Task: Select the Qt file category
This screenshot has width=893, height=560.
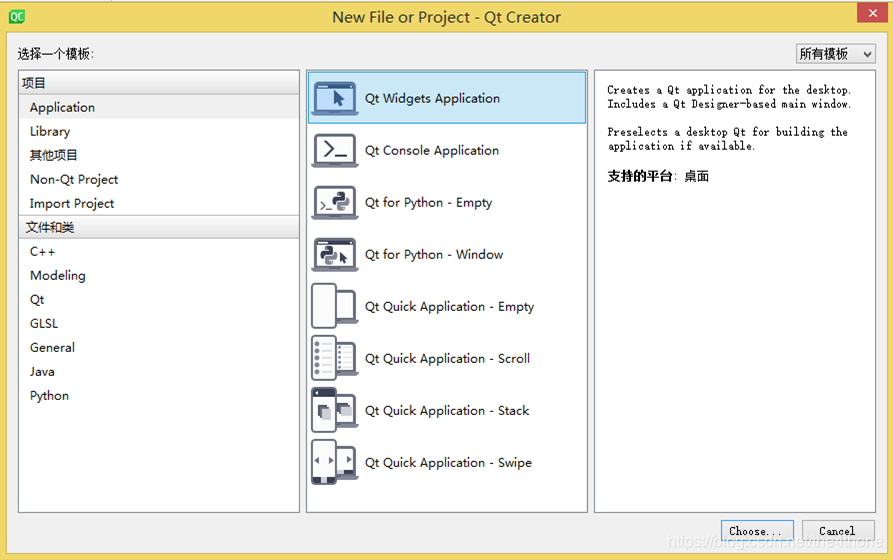Action: [159, 299]
